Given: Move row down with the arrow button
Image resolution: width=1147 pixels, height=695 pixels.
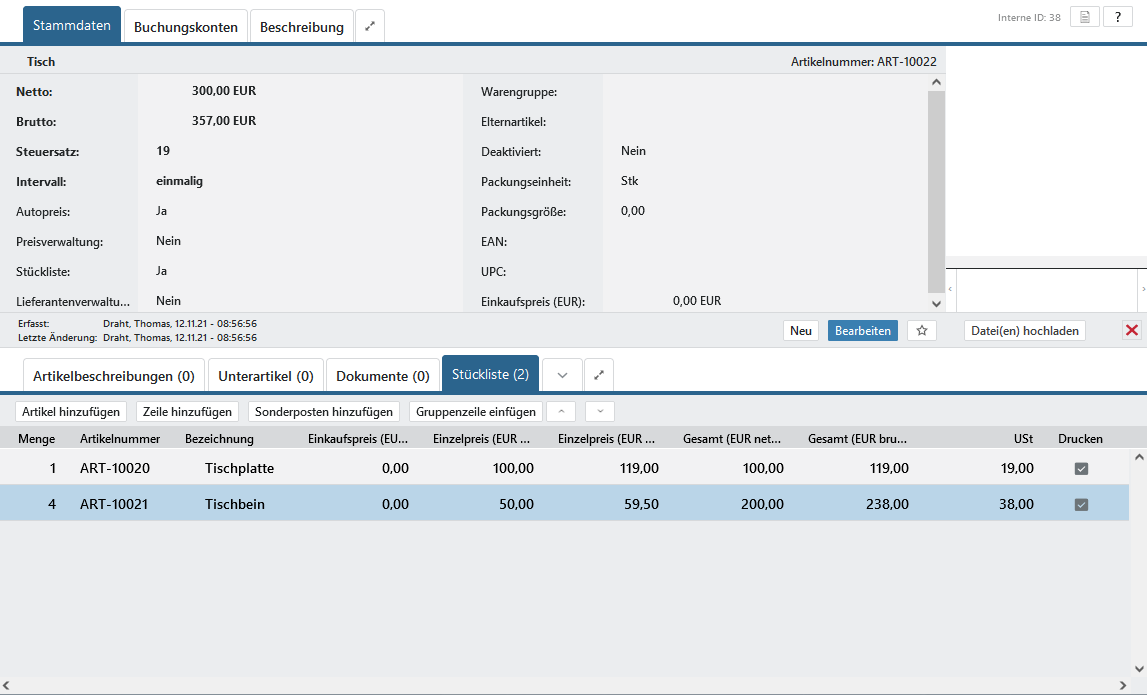Looking at the screenshot, I should point(600,411).
